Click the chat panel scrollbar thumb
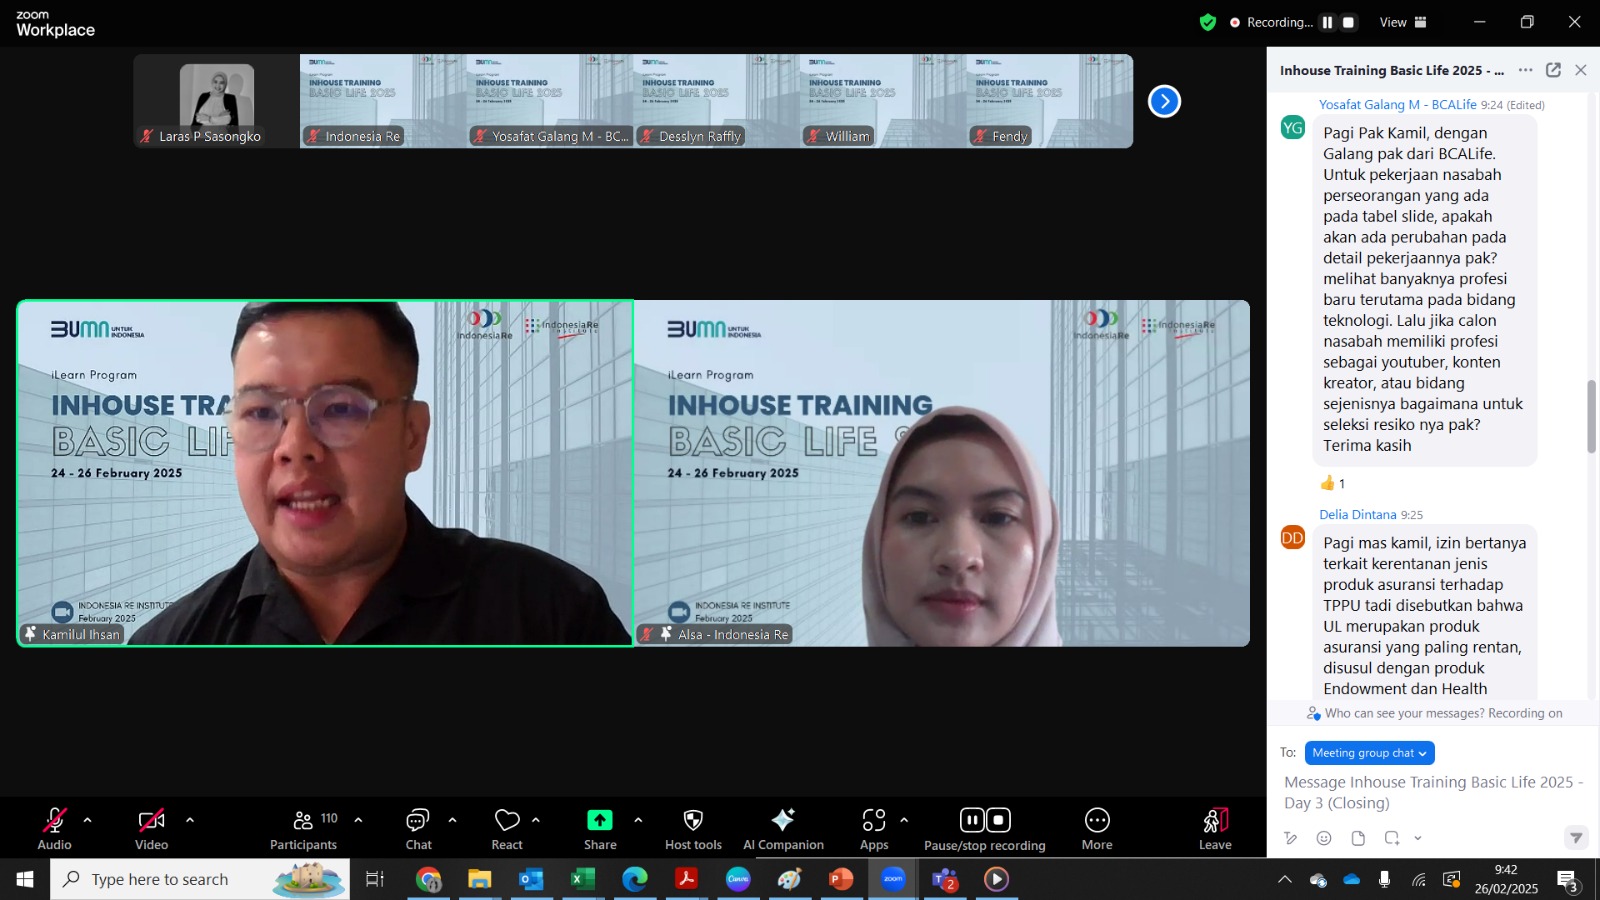Image resolution: width=1600 pixels, height=900 pixels. [x=1591, y=417]
